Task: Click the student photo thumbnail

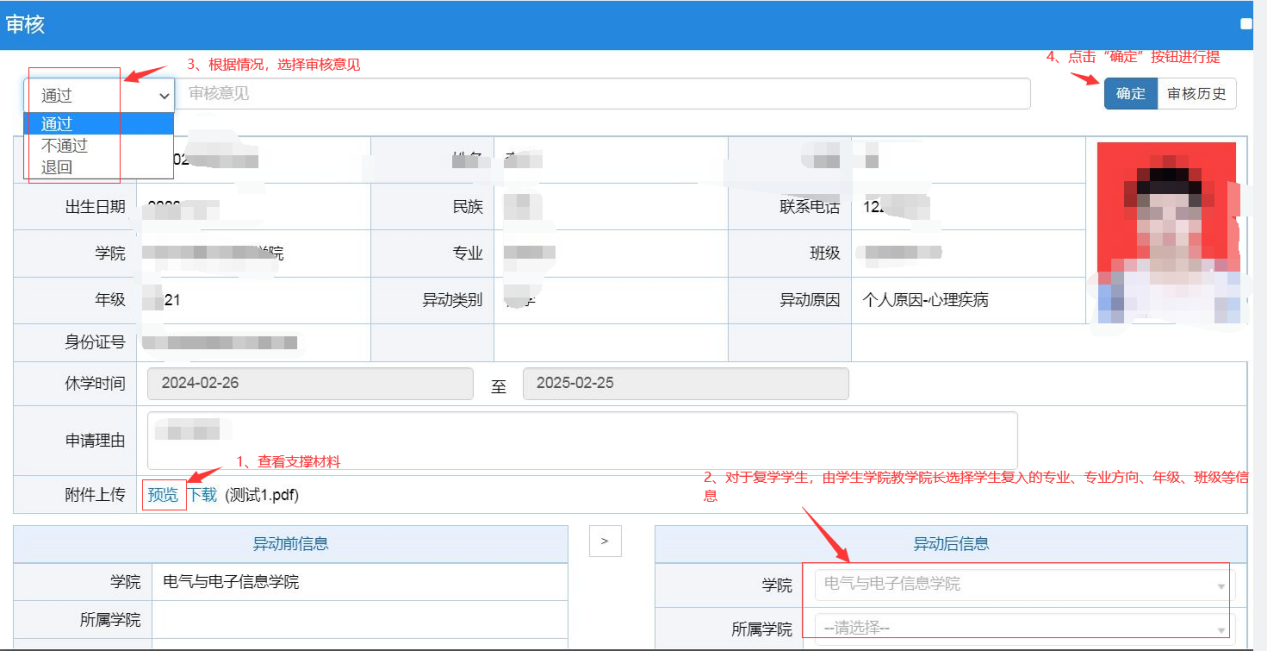Action: tap(1166, 232)
